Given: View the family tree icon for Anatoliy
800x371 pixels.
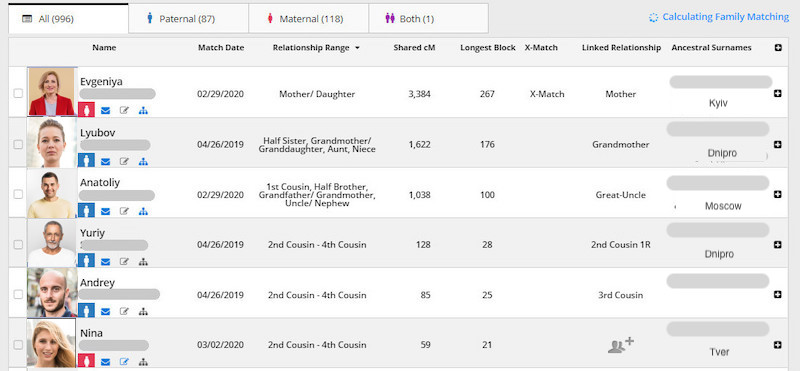Looking at the screenshot, I should 143,211.
